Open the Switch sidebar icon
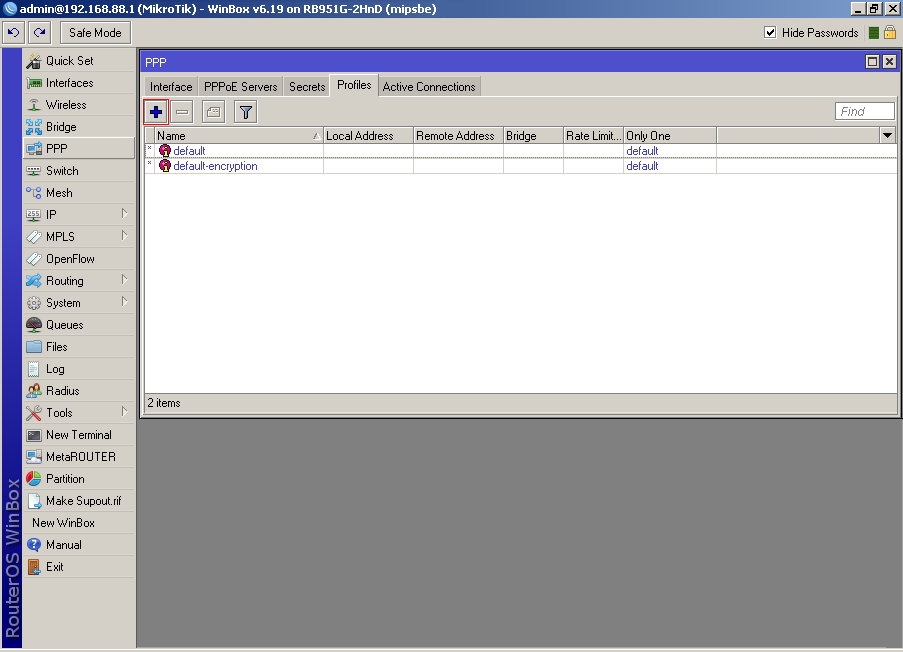This screenshot has width=903, height=652. click(x=34, y=171)
